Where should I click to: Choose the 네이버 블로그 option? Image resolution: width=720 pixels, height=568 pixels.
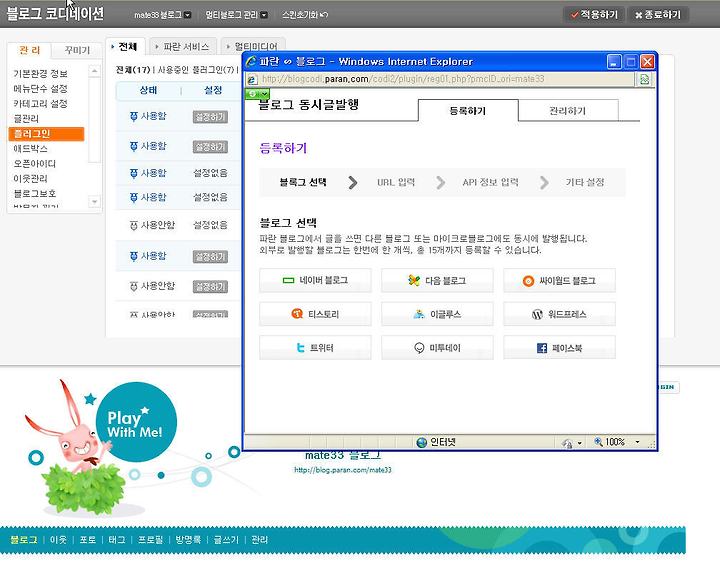[315, 280]
